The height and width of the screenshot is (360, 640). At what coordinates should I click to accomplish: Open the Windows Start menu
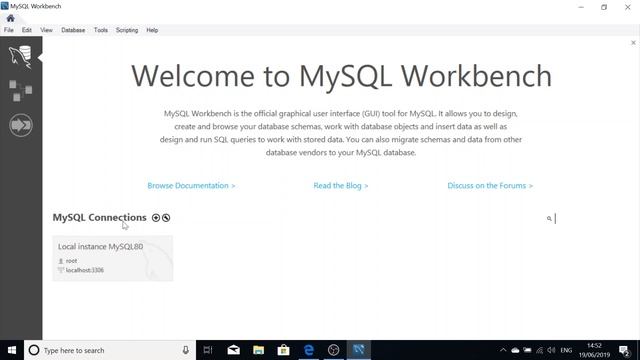point(12,350)
